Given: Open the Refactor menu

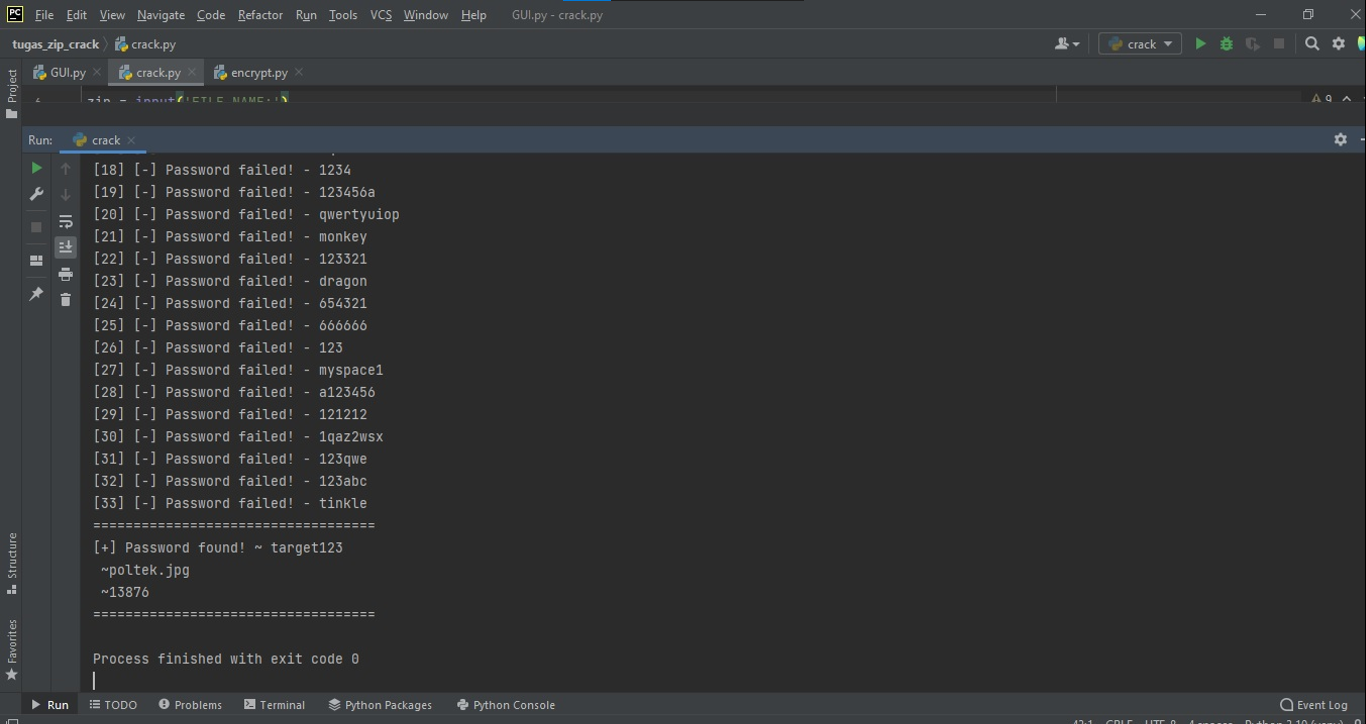Looking at the screenshot, I should [x=260, y=15].
